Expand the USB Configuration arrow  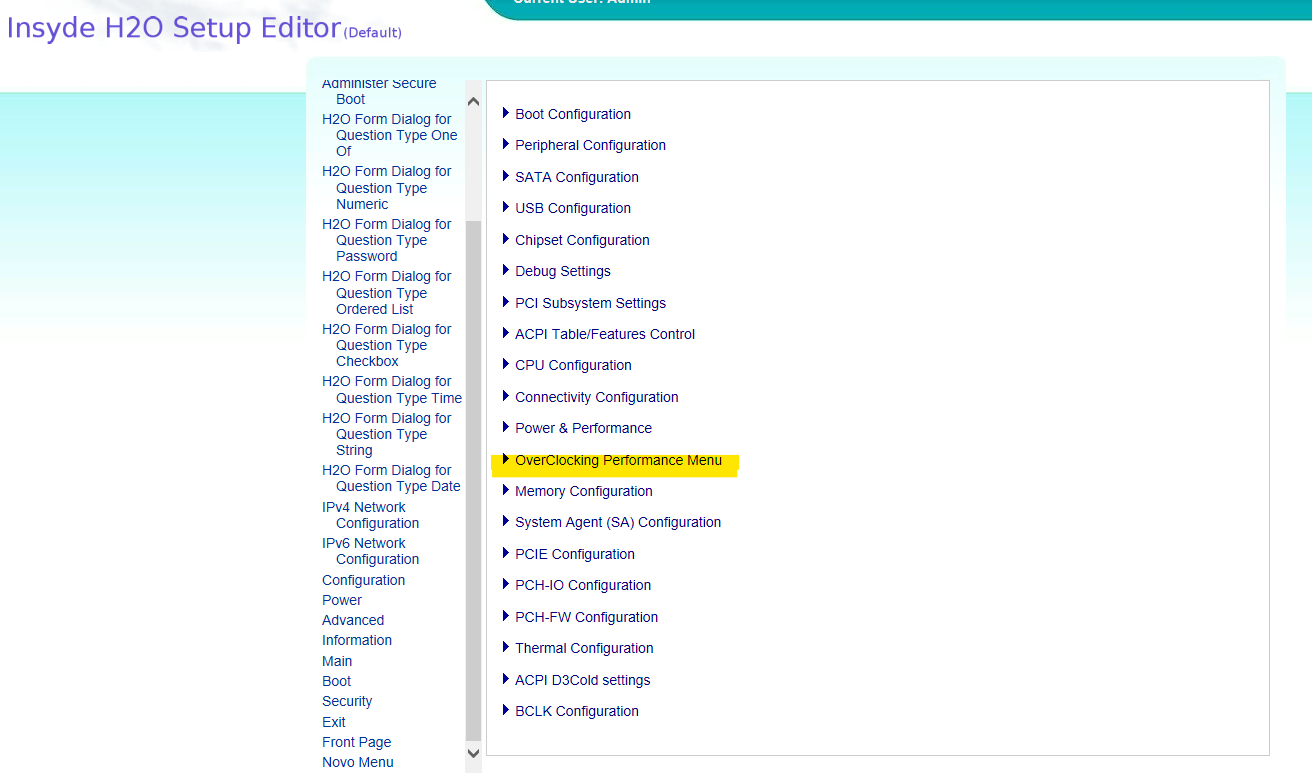pos(506,207)
